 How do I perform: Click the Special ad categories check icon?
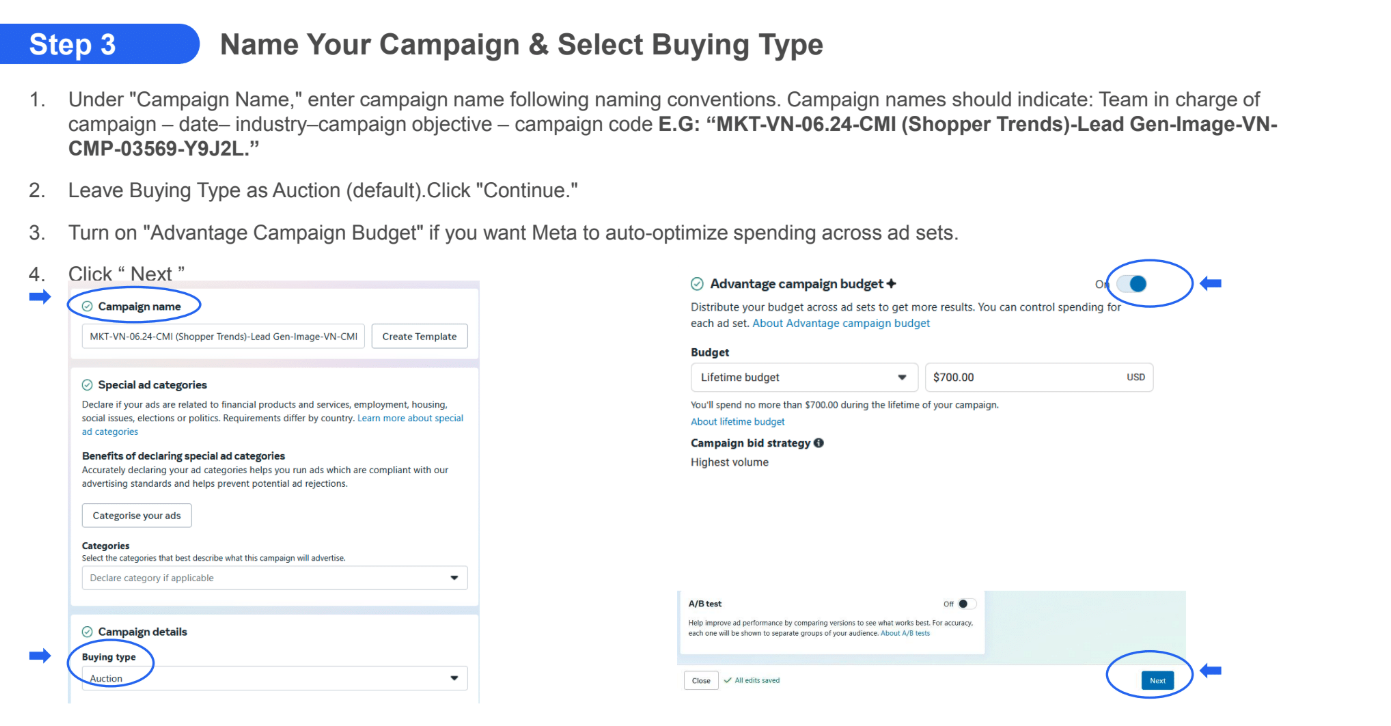[x=88, y=385]
